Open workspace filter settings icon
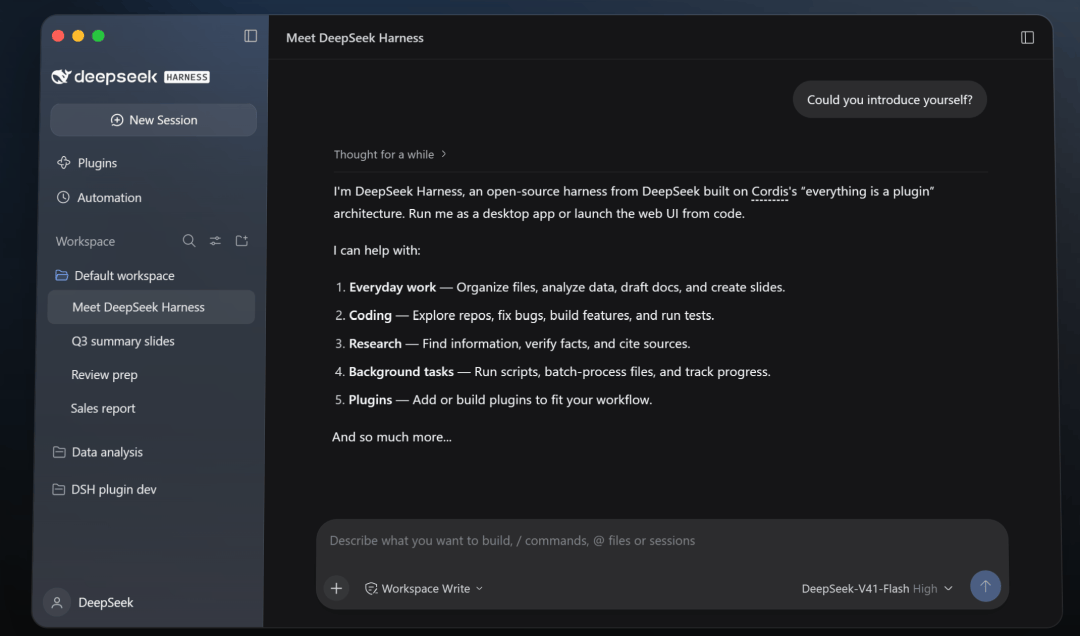Image resolution: width=1080 pixels, height=636 pixels. tap(216, 240)
